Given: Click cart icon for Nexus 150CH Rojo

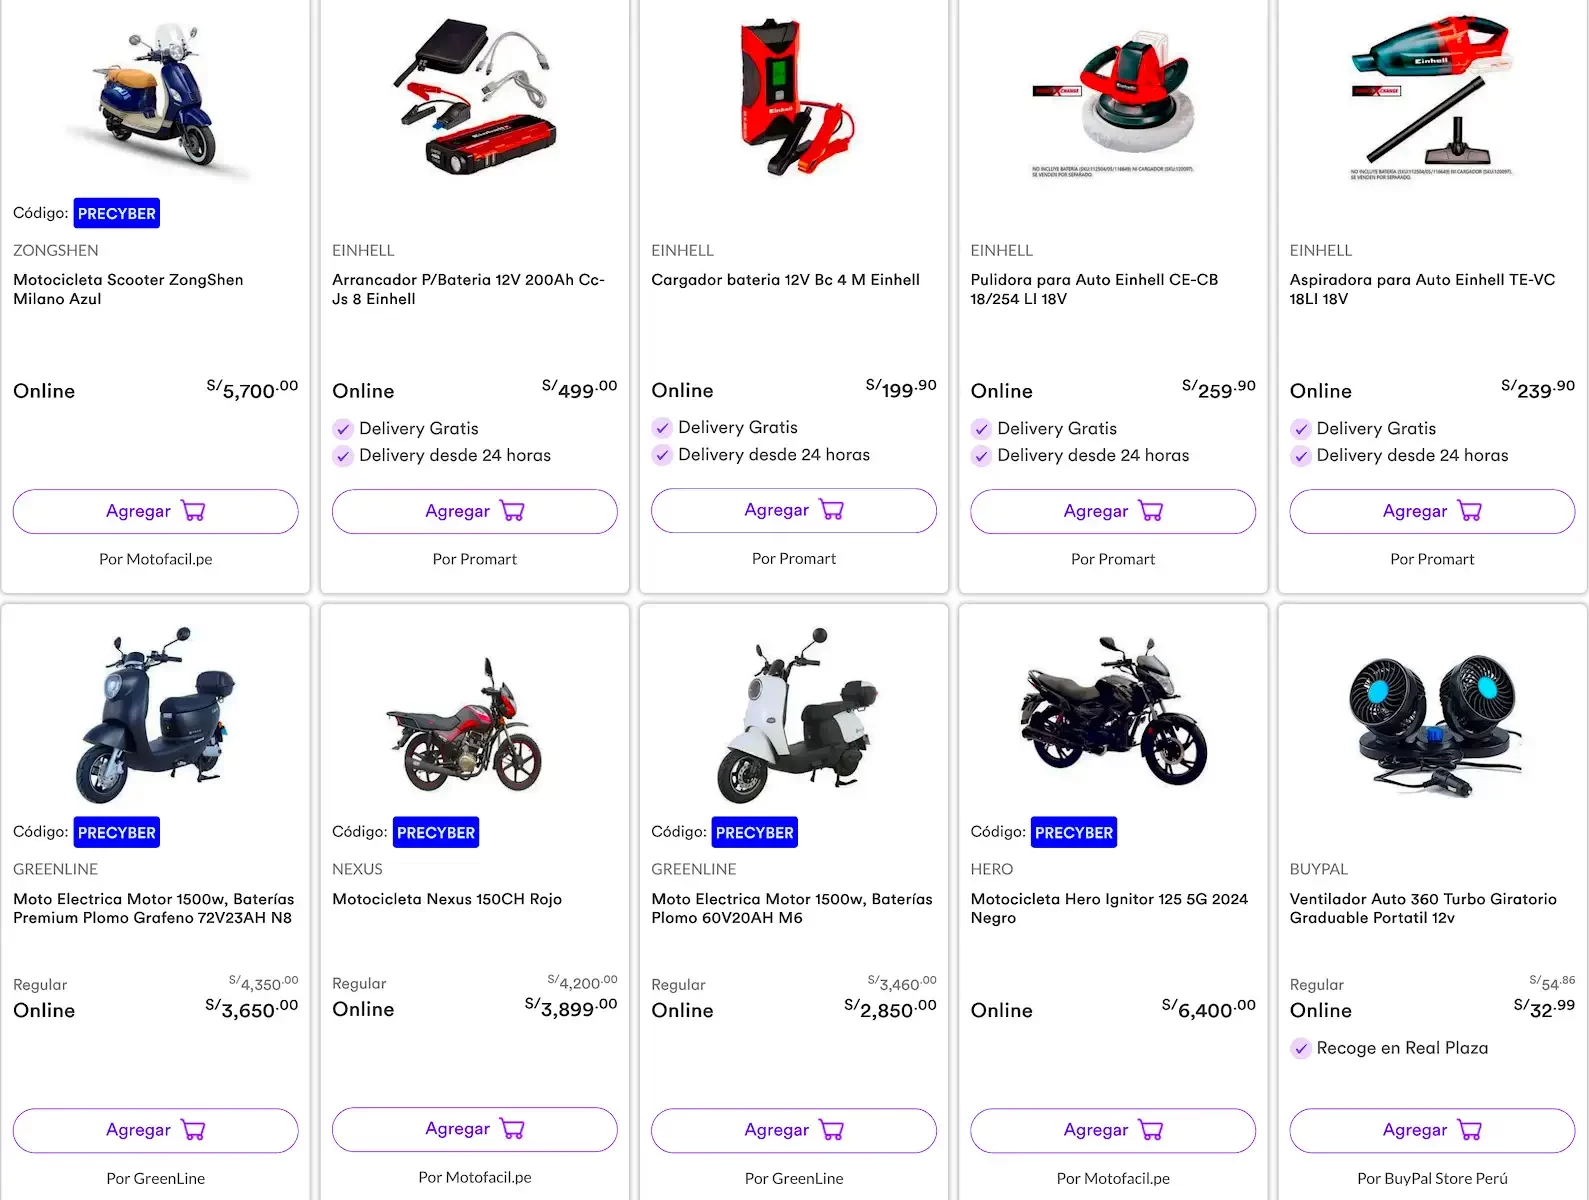Looking at the screenshot, I should [x=512, y=1129].
